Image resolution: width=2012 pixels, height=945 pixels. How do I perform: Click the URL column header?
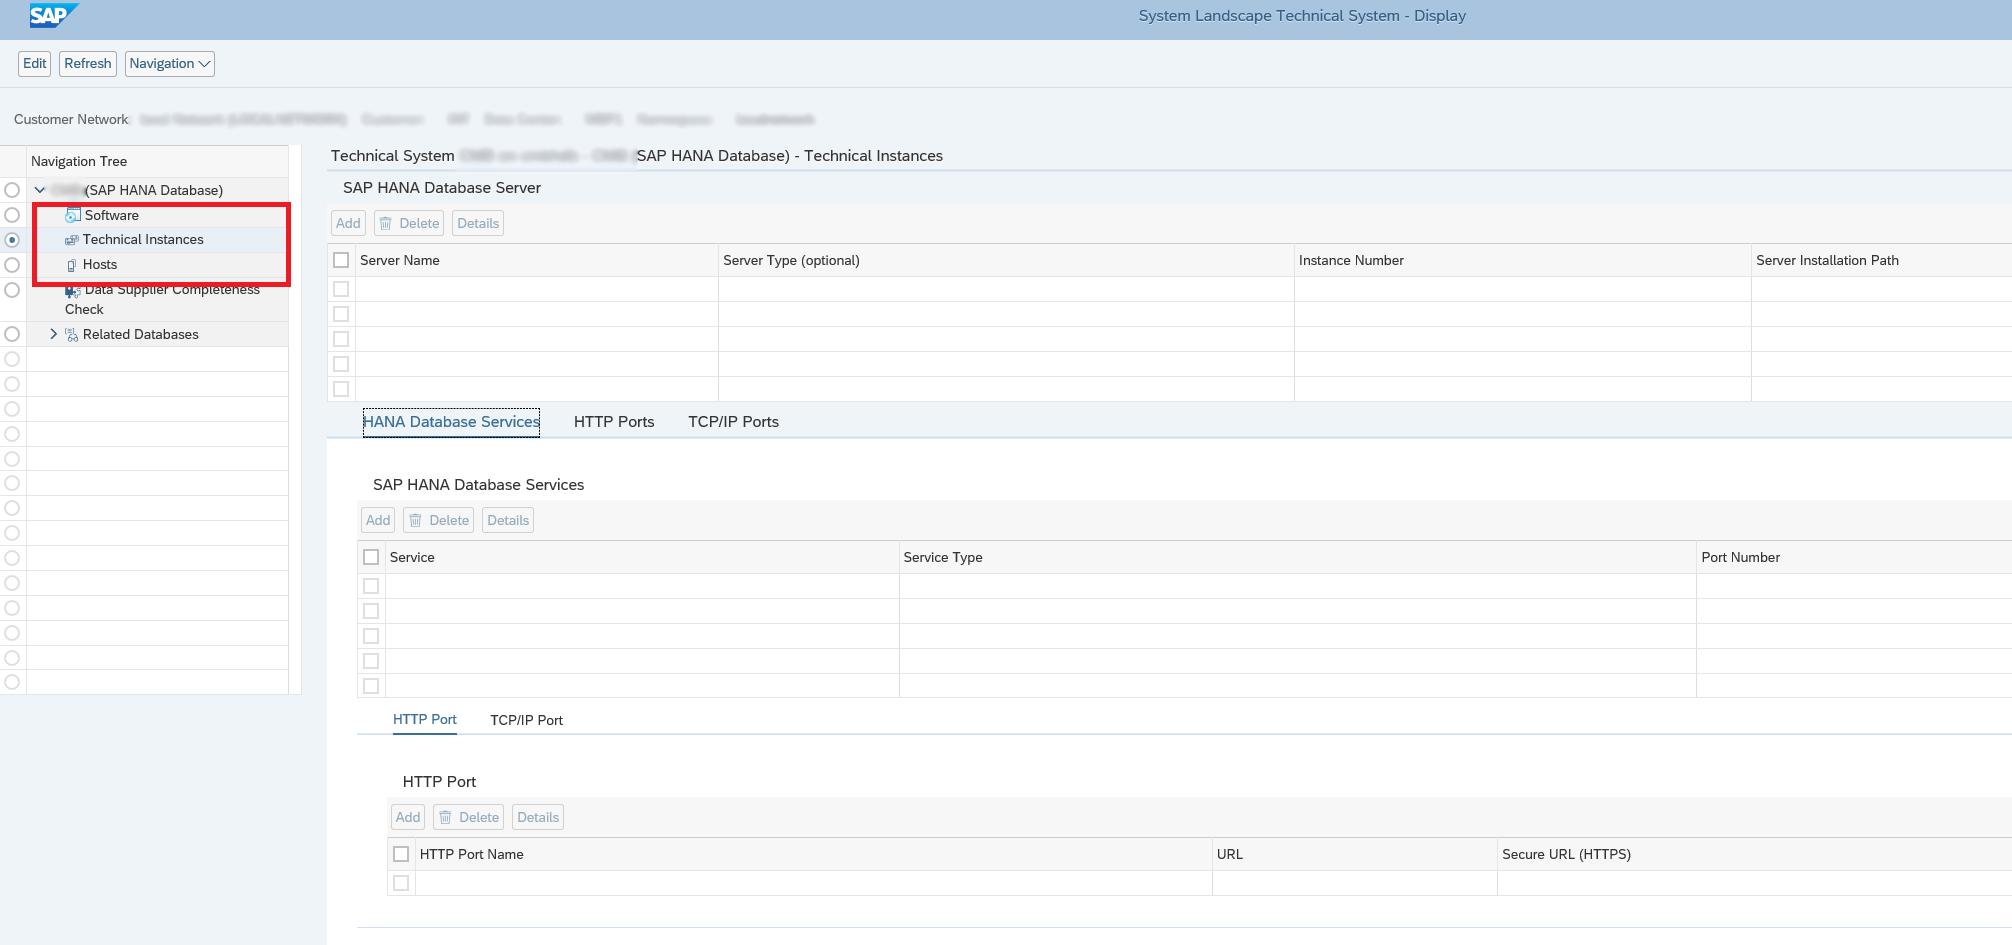[1354, 854]
